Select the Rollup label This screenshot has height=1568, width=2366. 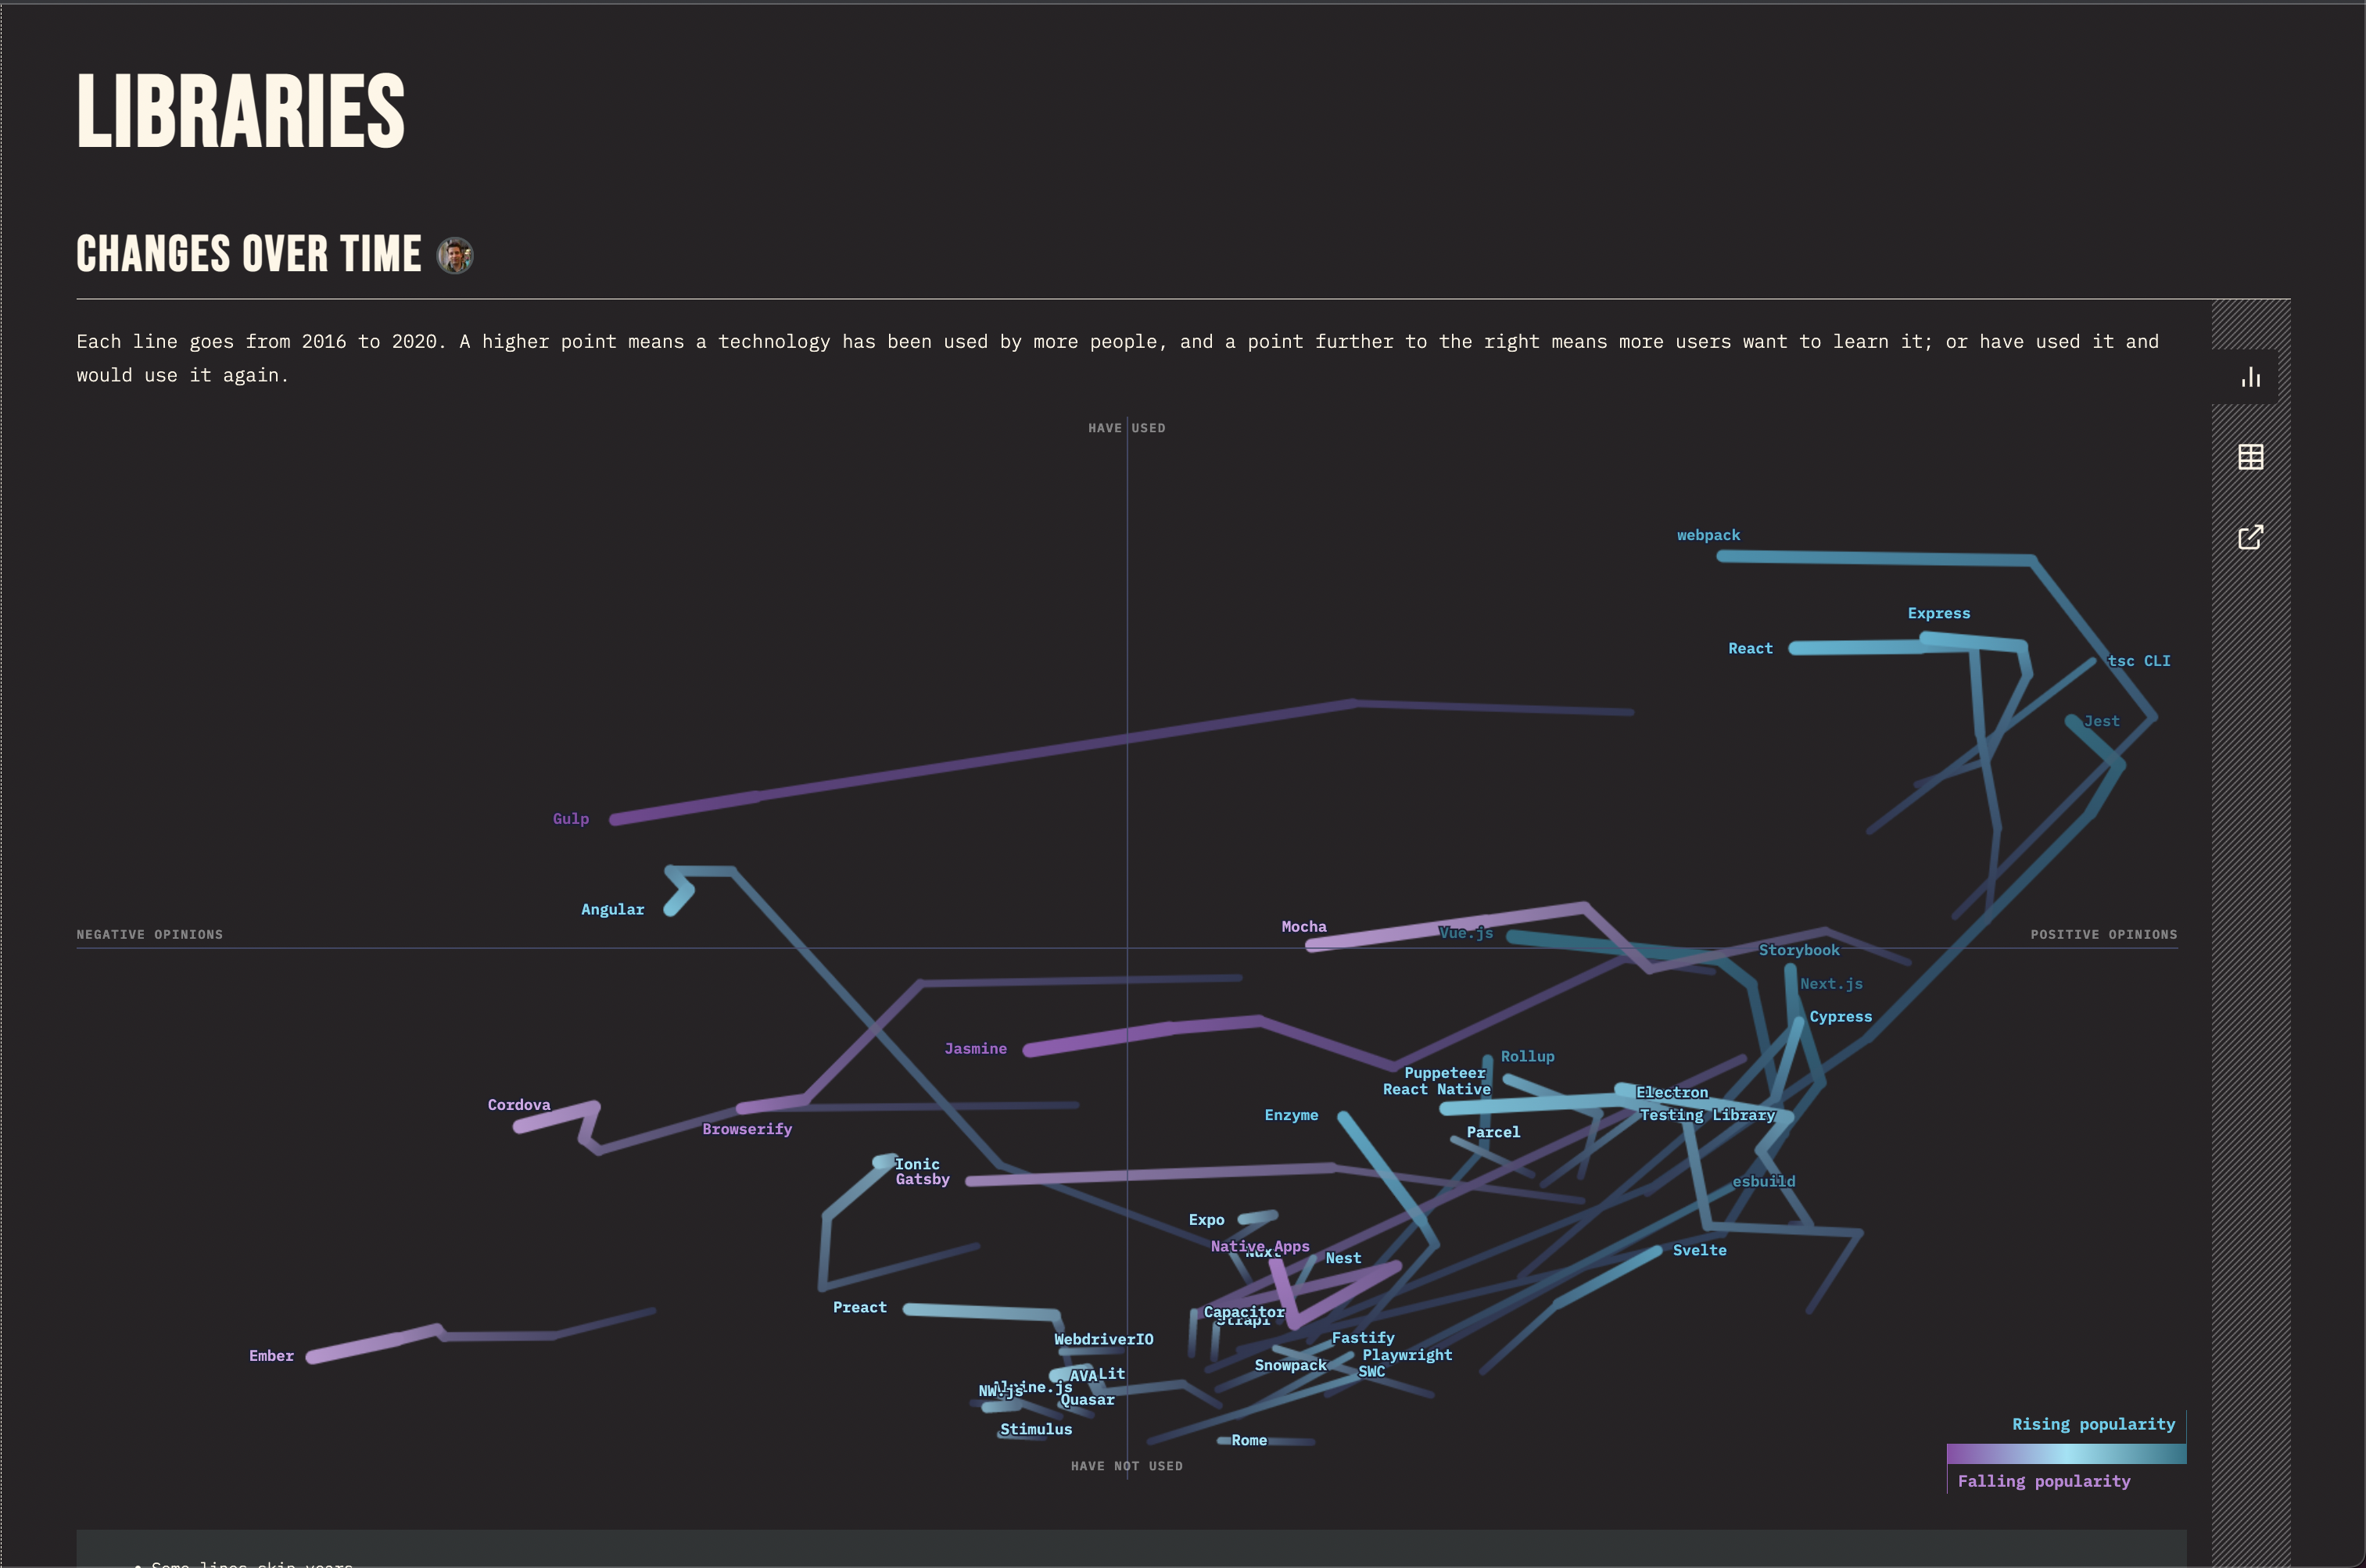point(1527,1056)
